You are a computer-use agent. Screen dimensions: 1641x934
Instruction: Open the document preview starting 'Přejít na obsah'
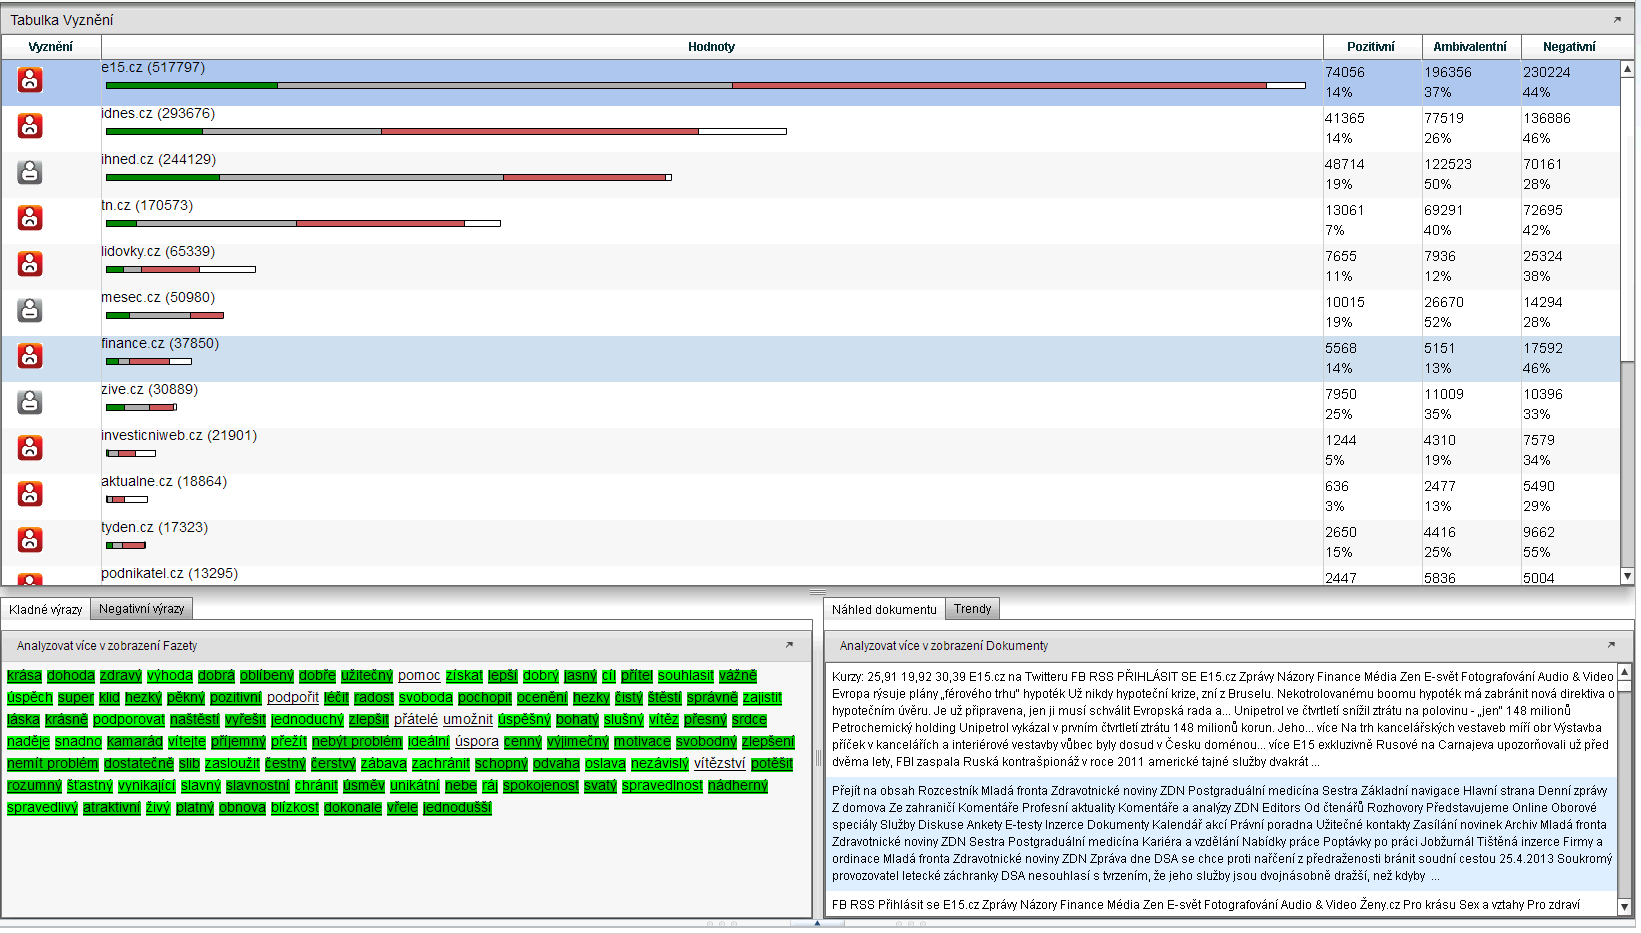coord(1221,833)
